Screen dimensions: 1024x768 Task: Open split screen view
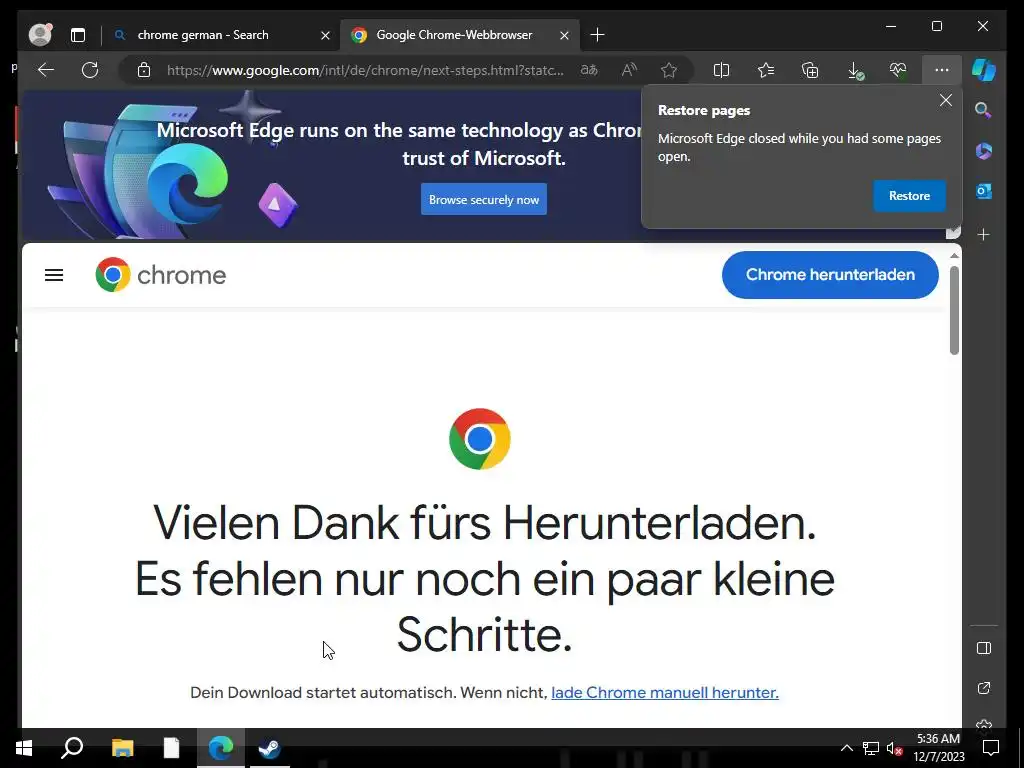coord(721,70)
